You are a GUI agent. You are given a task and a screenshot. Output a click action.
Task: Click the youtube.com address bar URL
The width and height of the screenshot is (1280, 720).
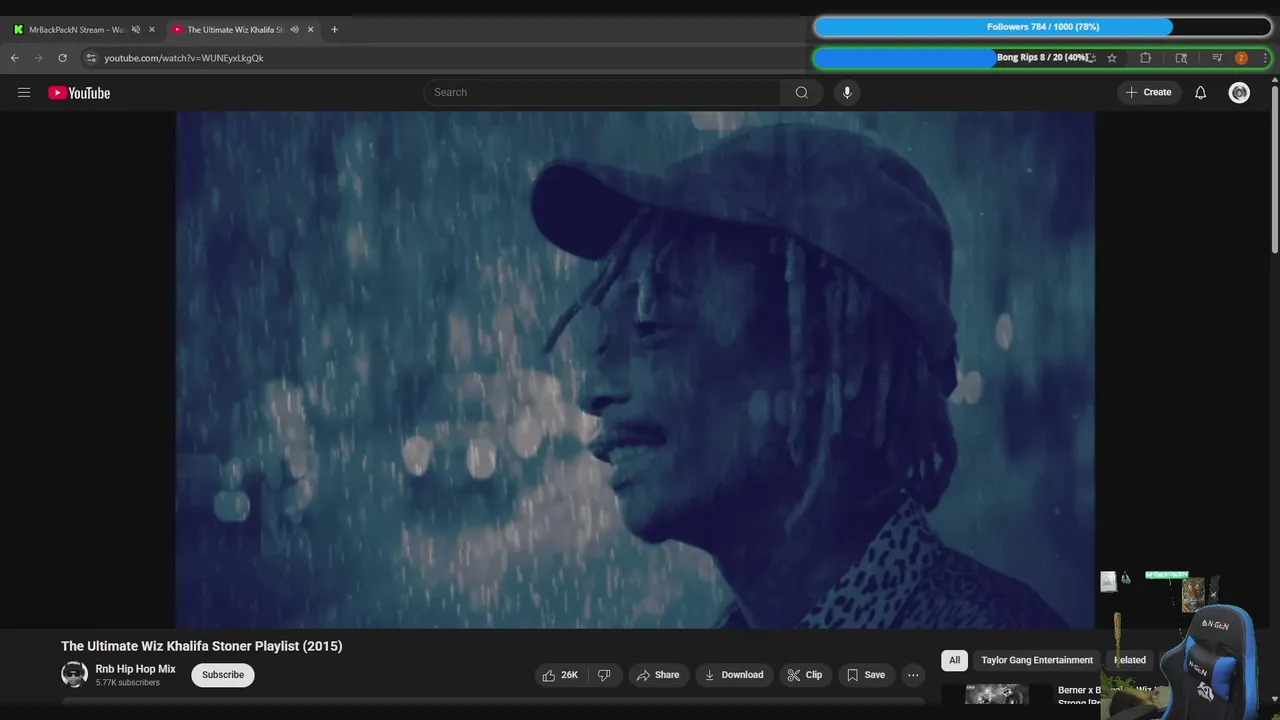(184, 58)
